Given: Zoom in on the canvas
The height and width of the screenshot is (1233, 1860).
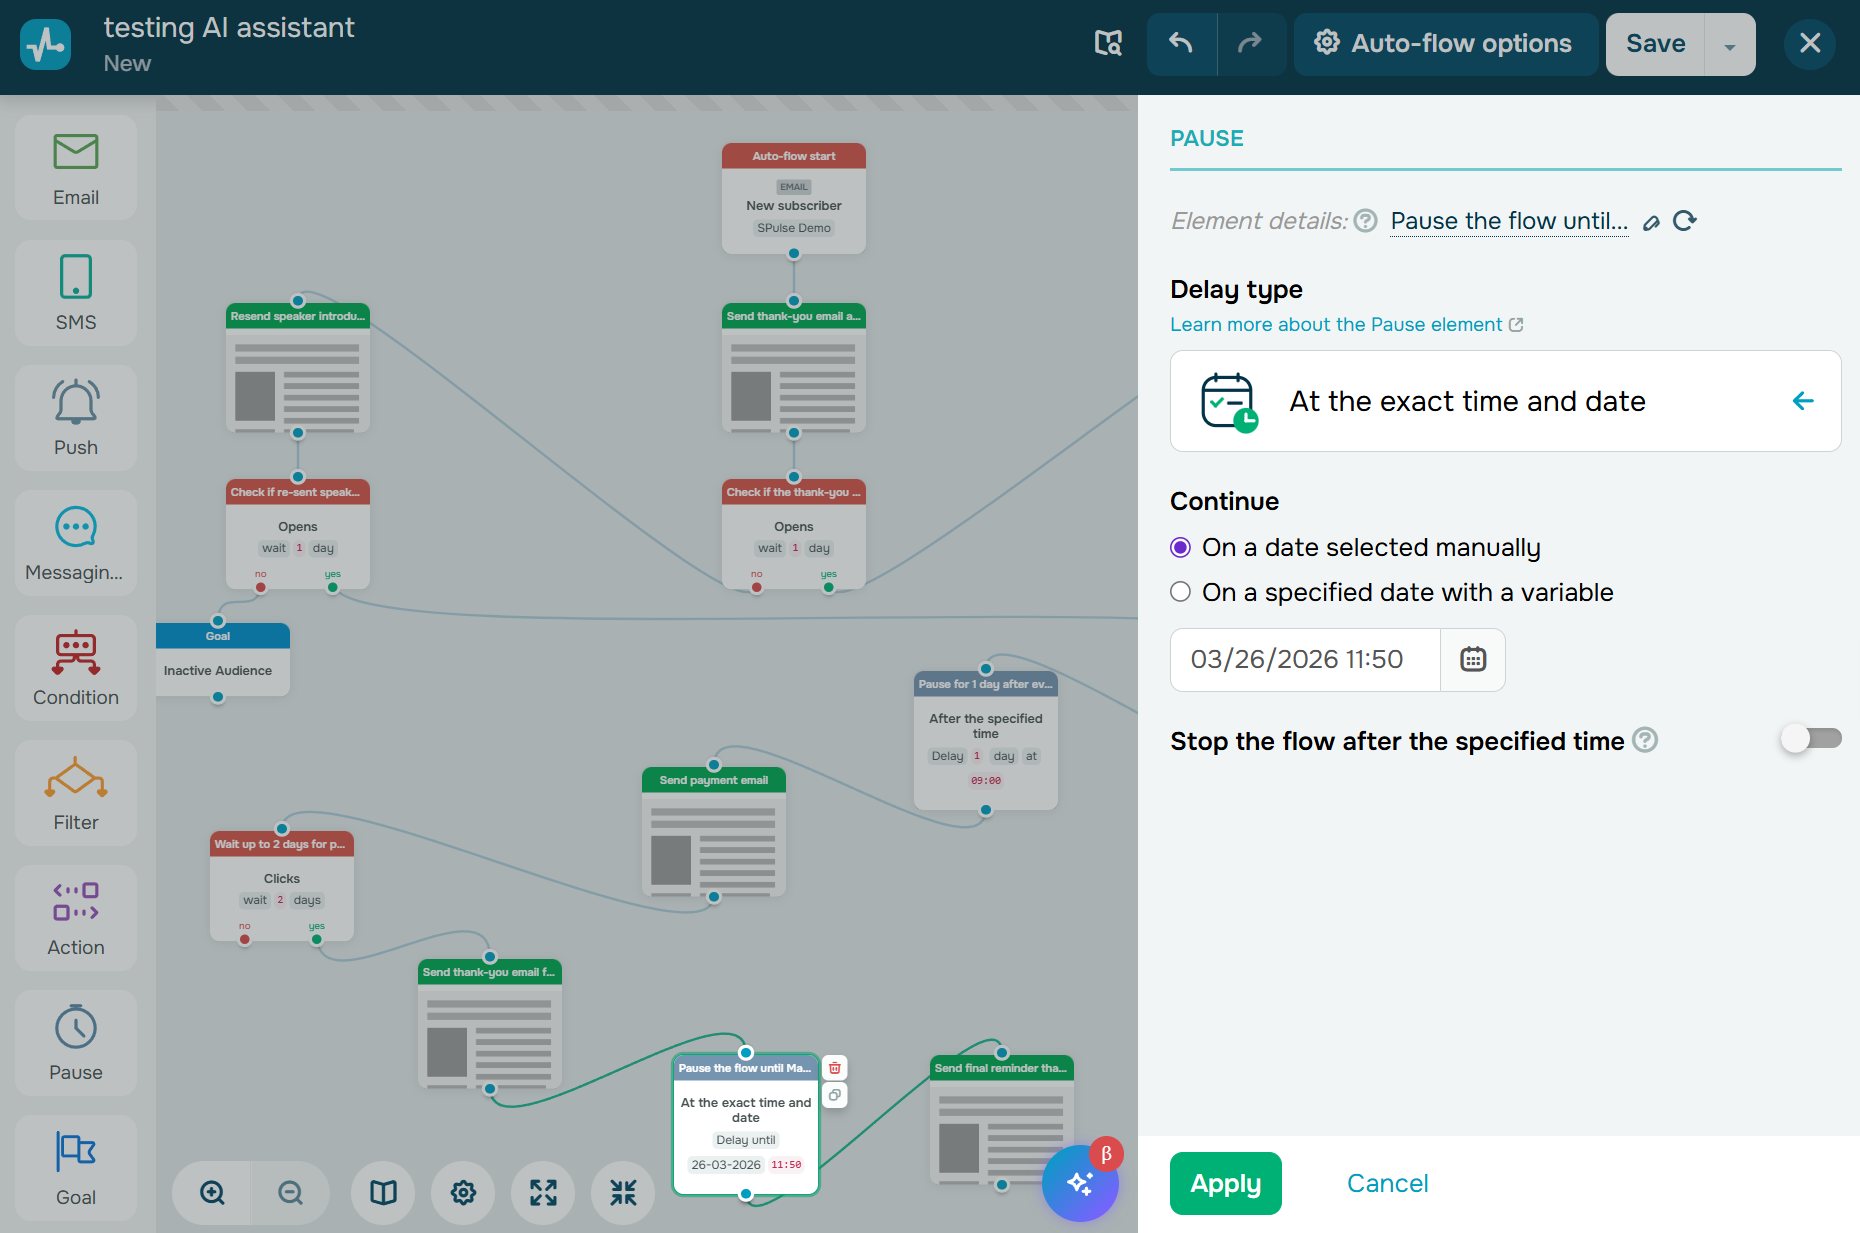Looking at the screenshot, I should 212,1192.
